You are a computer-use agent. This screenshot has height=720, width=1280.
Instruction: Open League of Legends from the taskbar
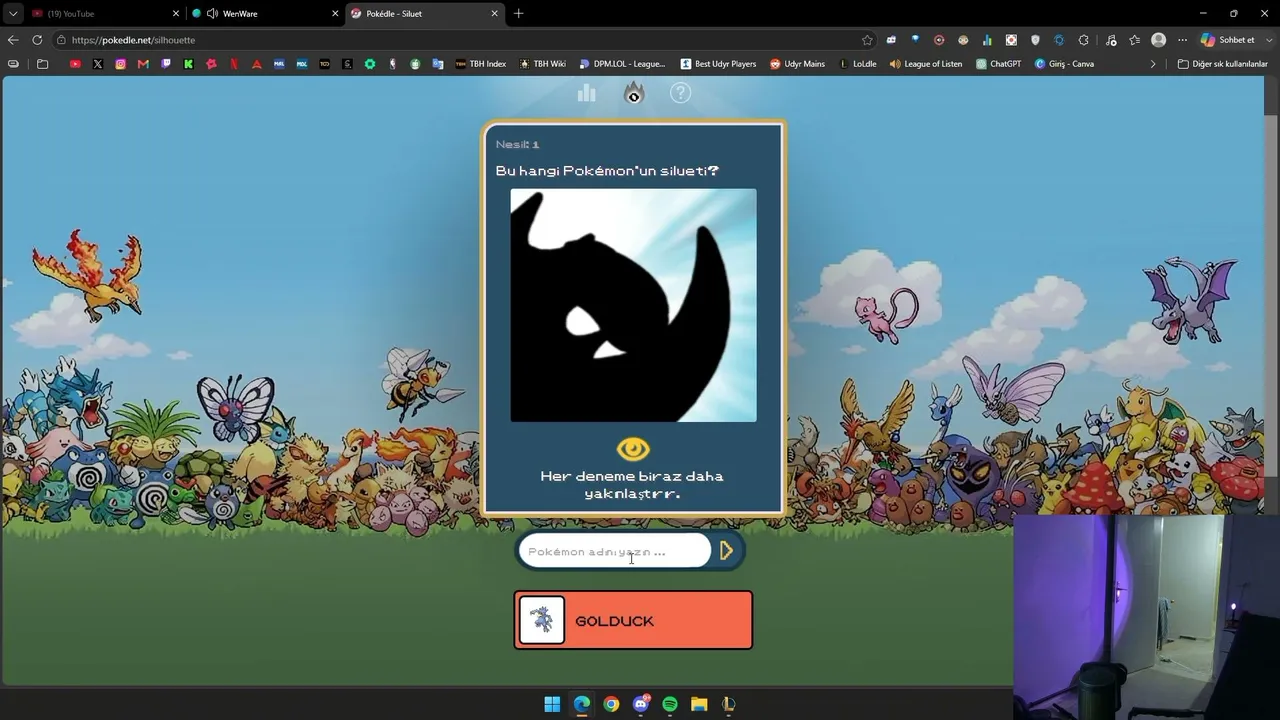point(729,704)
